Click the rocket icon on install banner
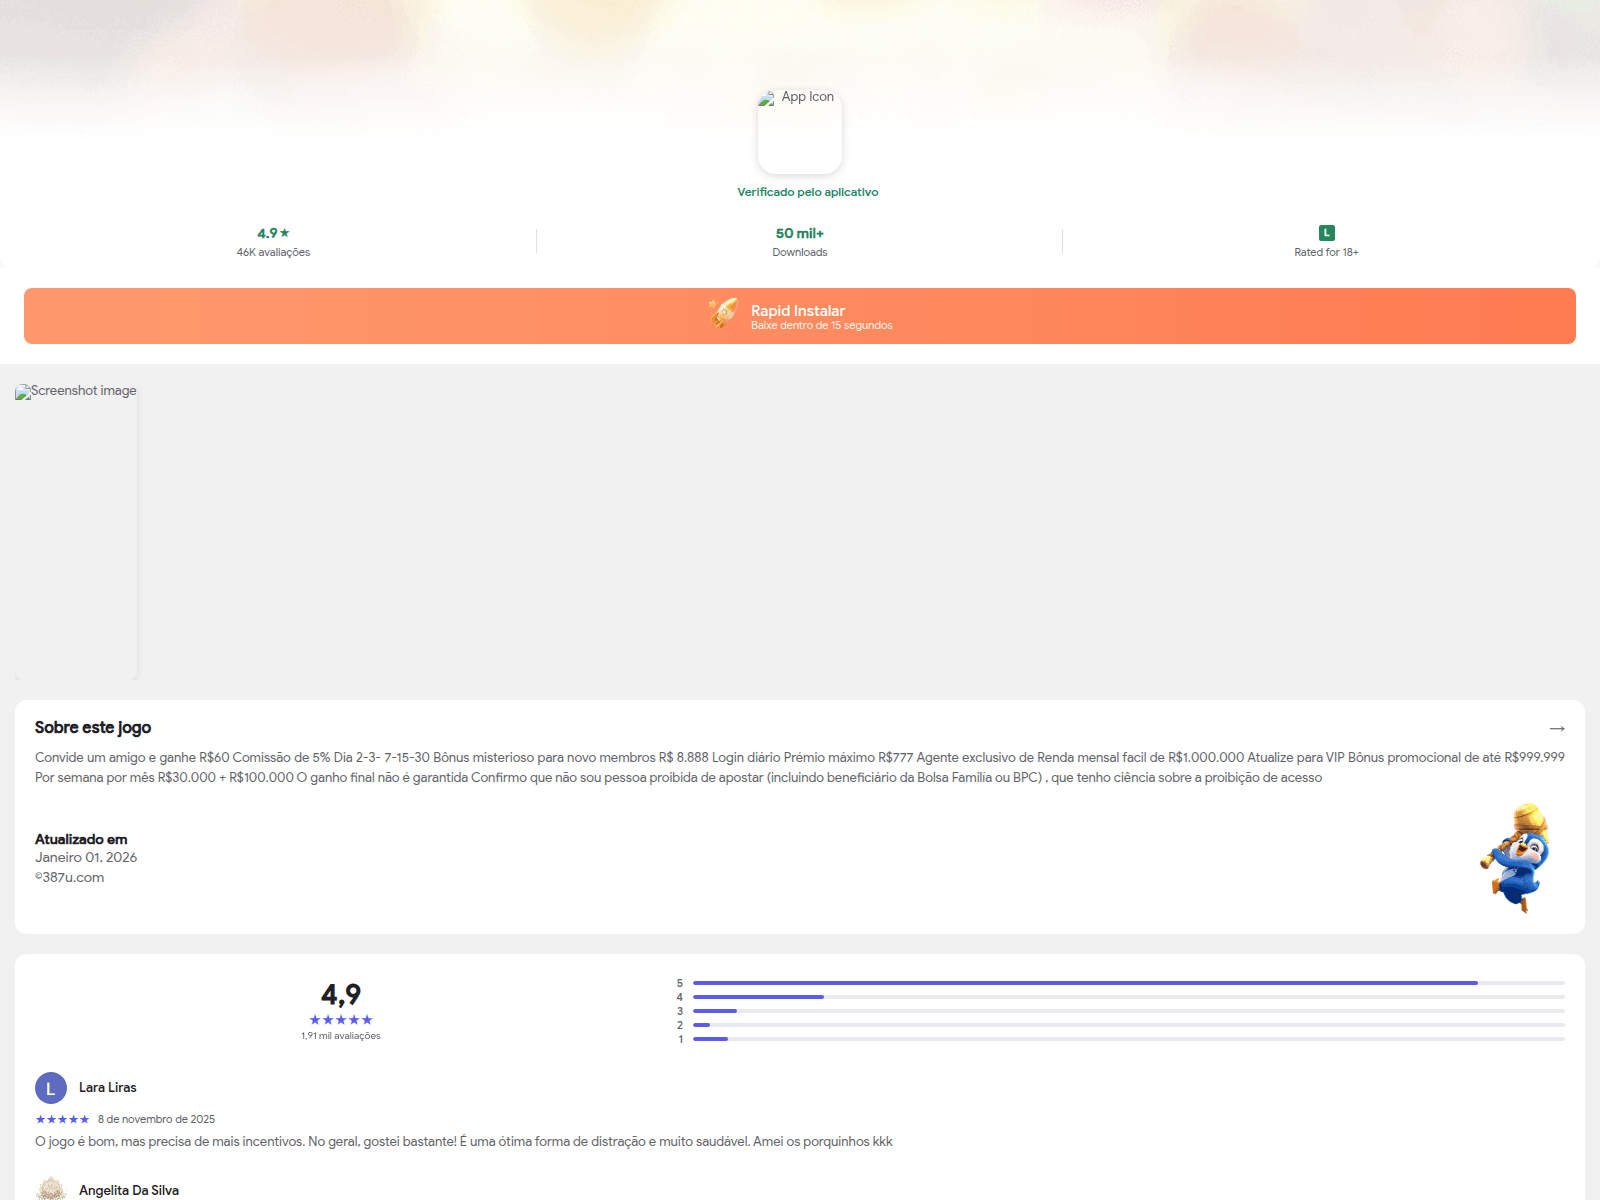The width and height of the screenshot is (1600, 1200). click(x=723, y=313)
